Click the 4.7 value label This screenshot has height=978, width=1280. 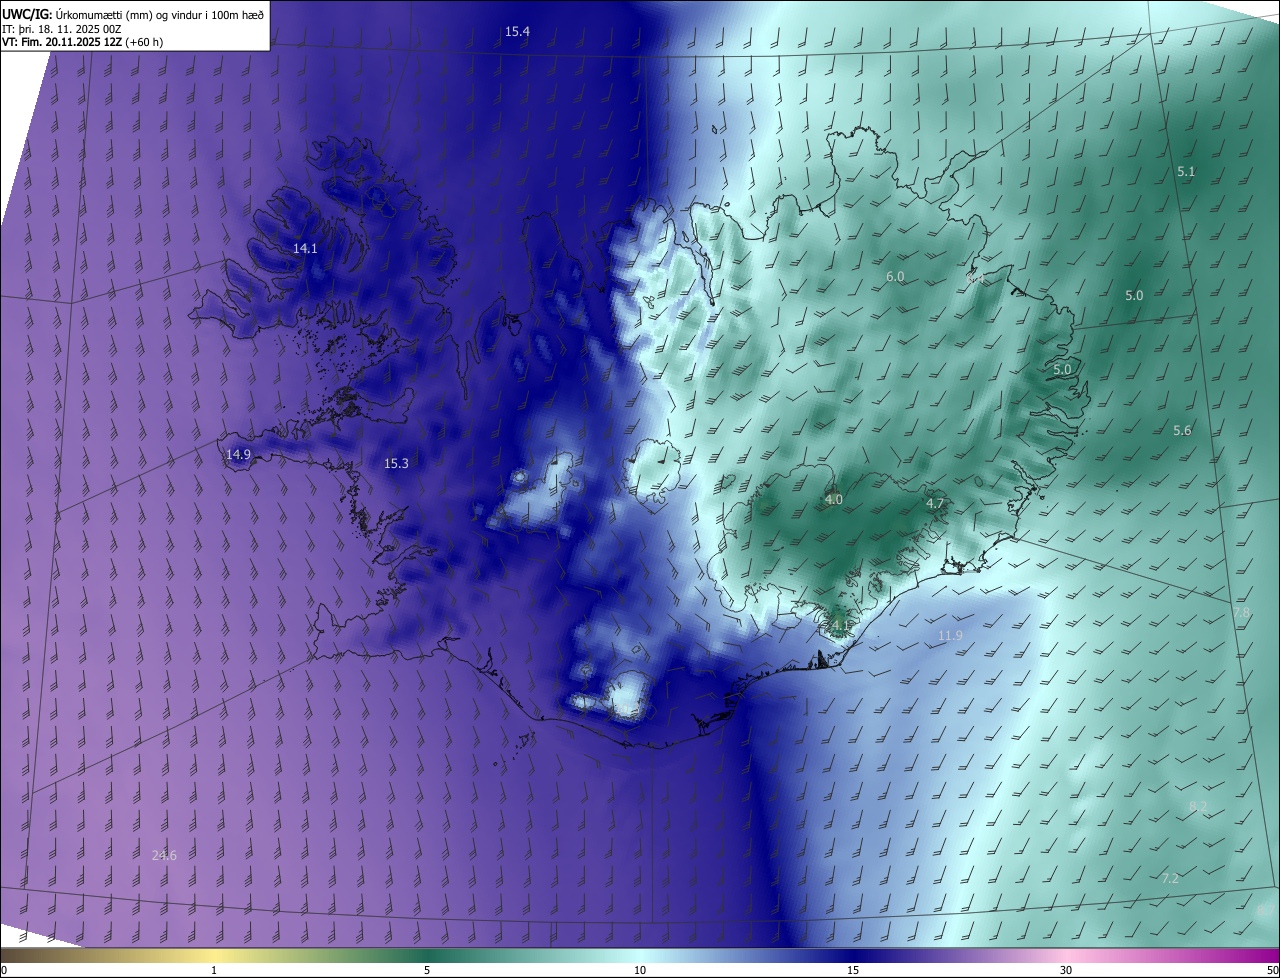[x=935, y=503]
